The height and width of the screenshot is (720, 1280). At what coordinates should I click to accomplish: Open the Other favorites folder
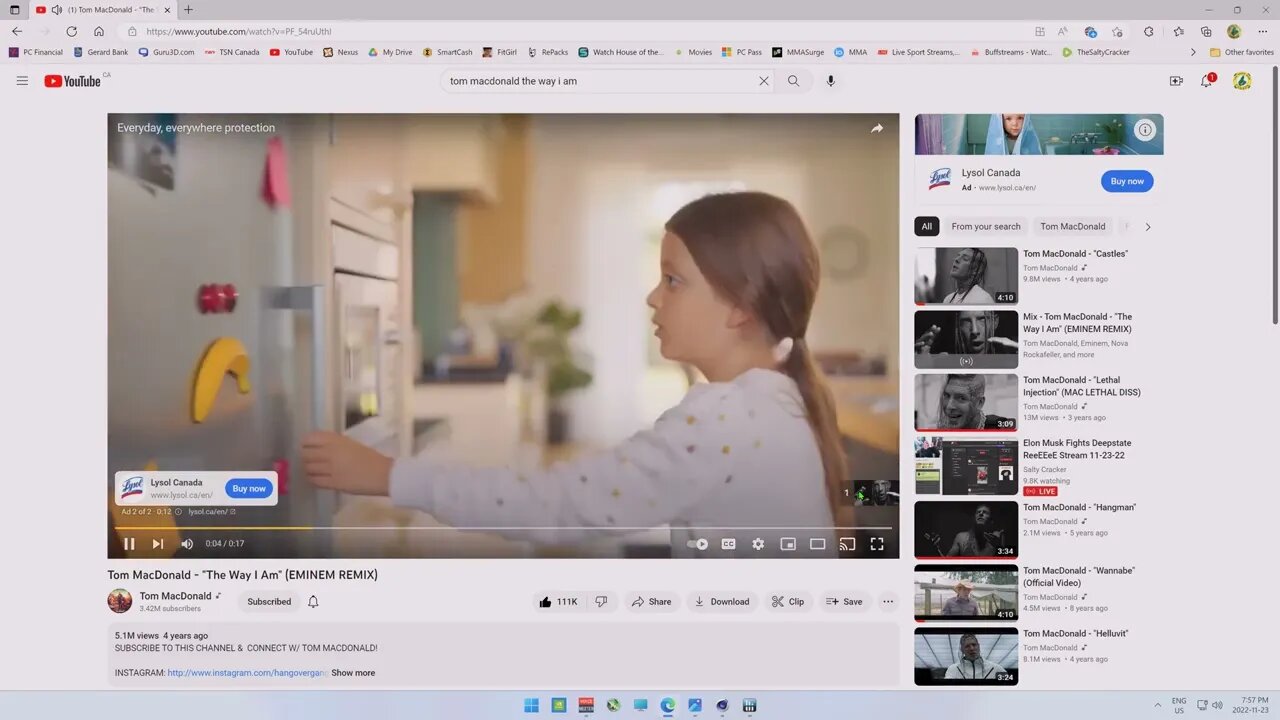[1241, 52]
